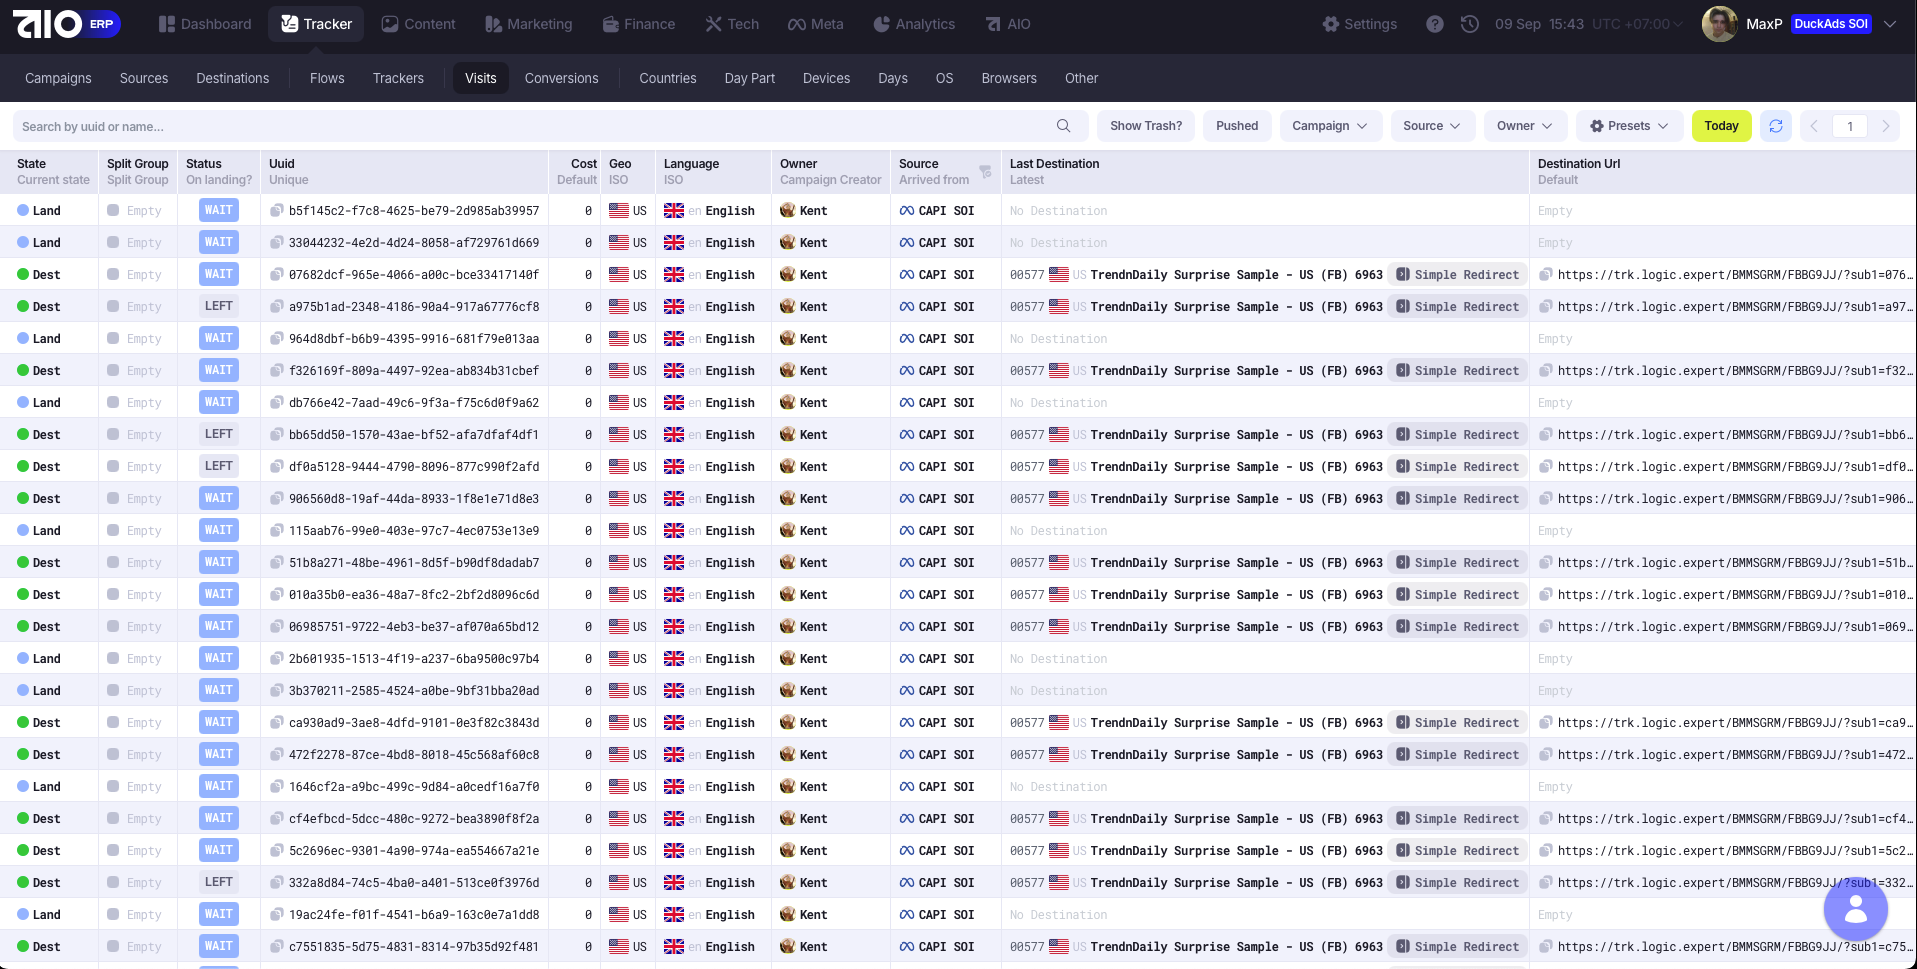Toggle Split Group box in row db766e42

113,403
